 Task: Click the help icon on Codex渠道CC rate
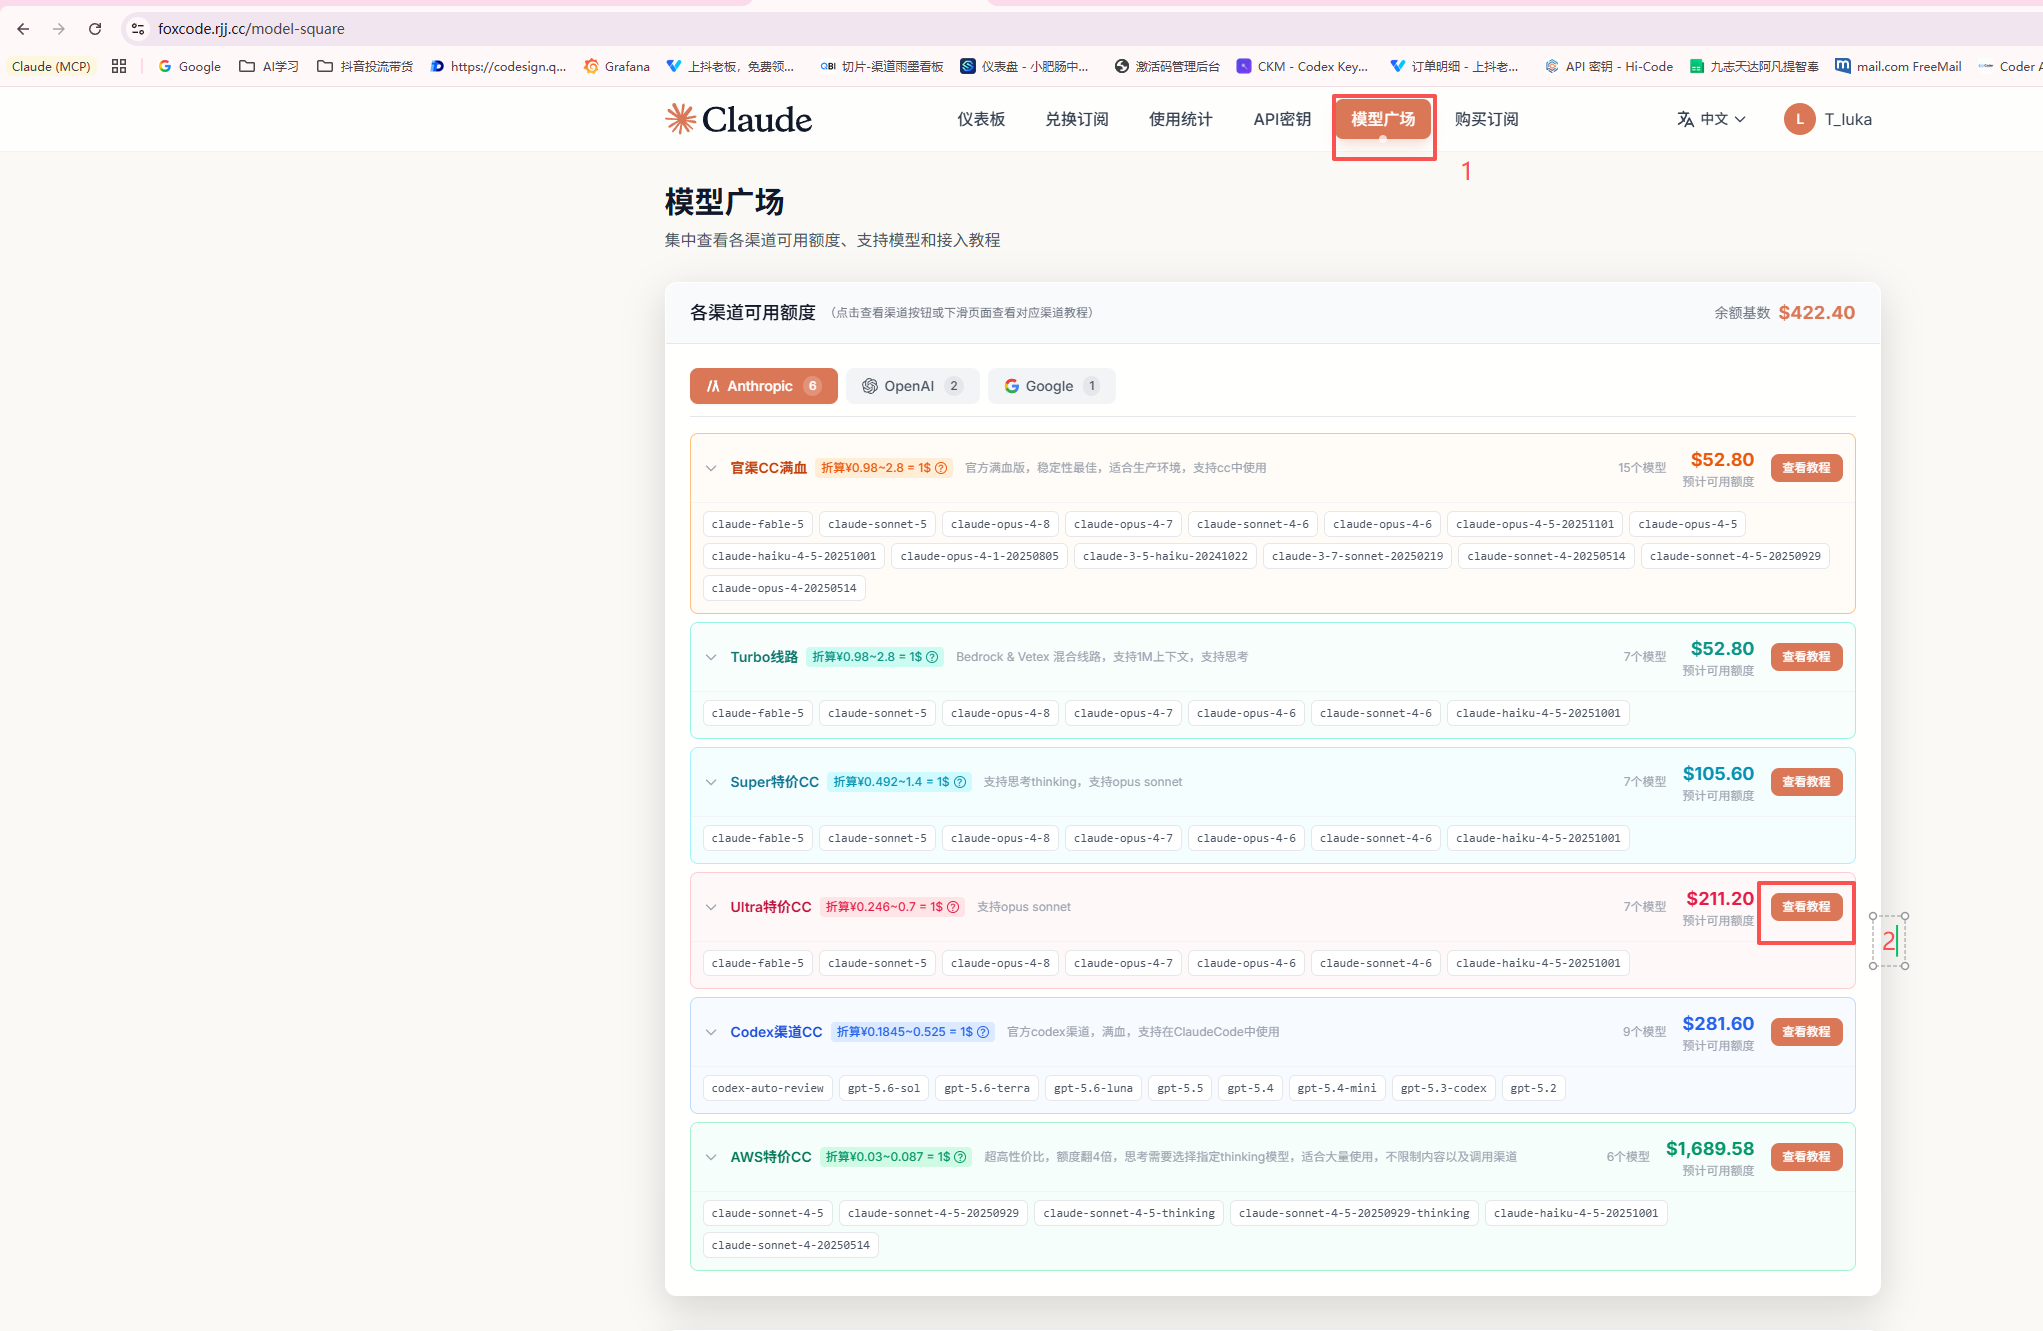pos(983,1032)
